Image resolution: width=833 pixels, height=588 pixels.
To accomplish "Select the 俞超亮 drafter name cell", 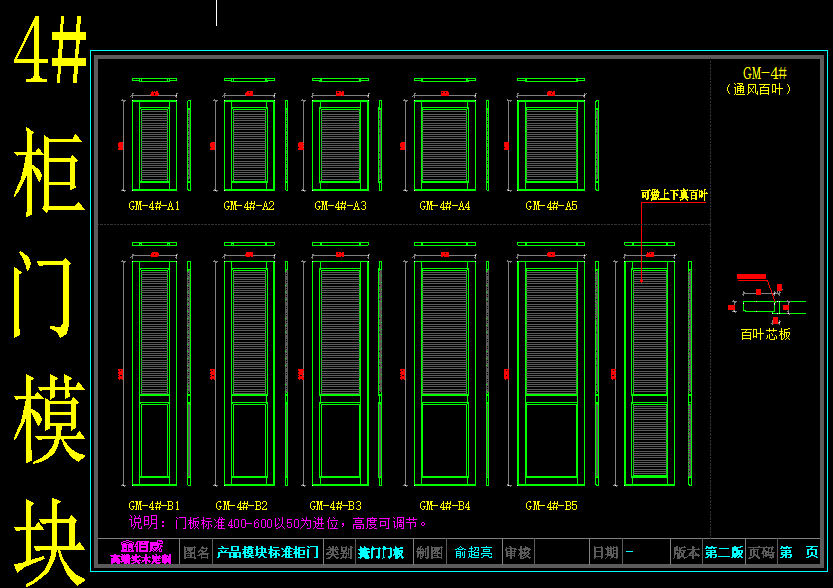I will point(474,552).
